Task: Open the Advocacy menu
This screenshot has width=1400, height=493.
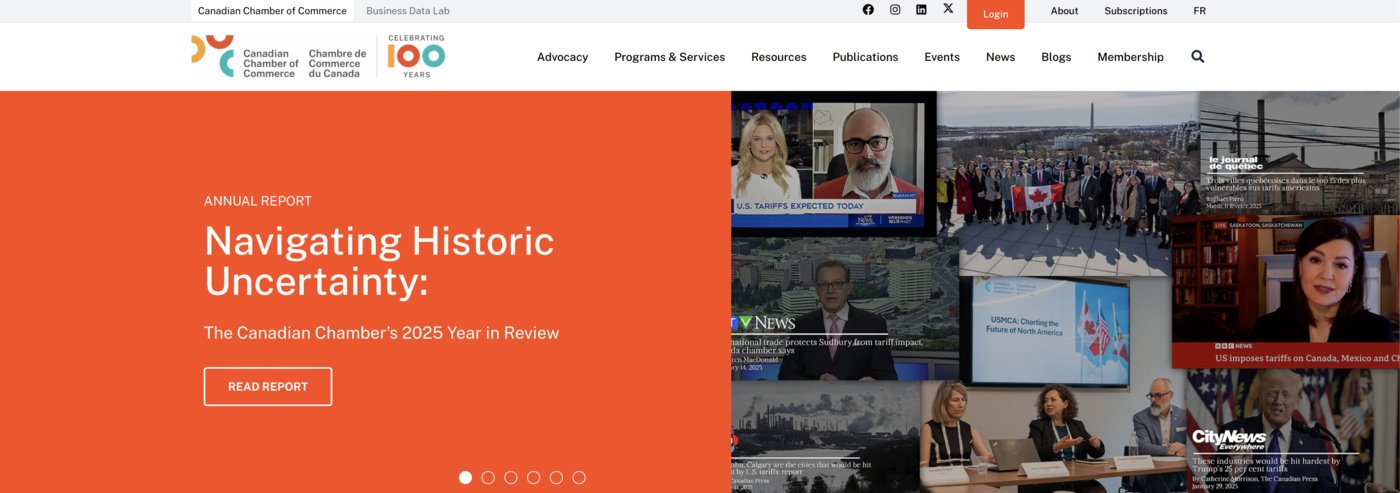Action: coord(562,57)
